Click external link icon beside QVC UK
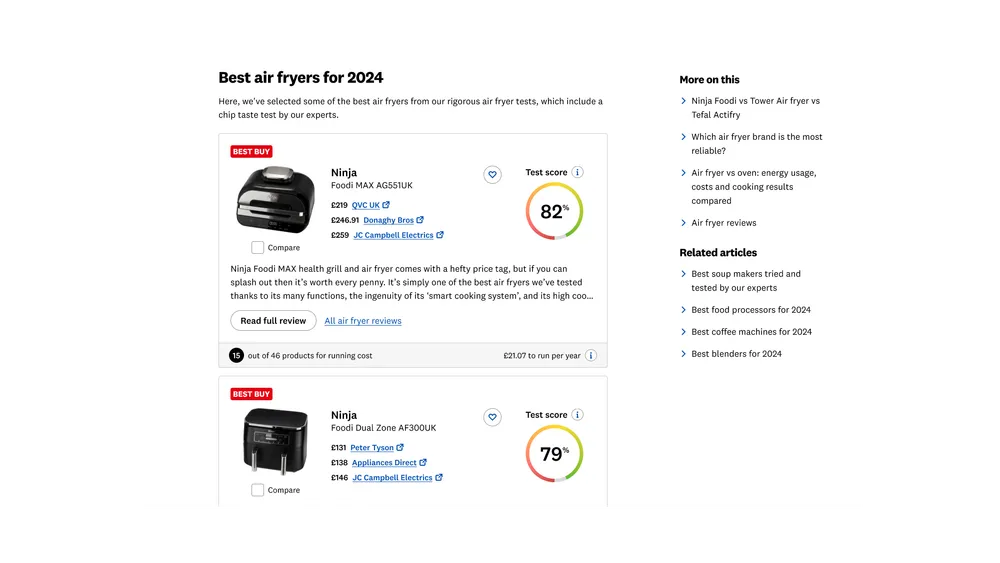The image size is (1000, 563). (x=386, y=205)
